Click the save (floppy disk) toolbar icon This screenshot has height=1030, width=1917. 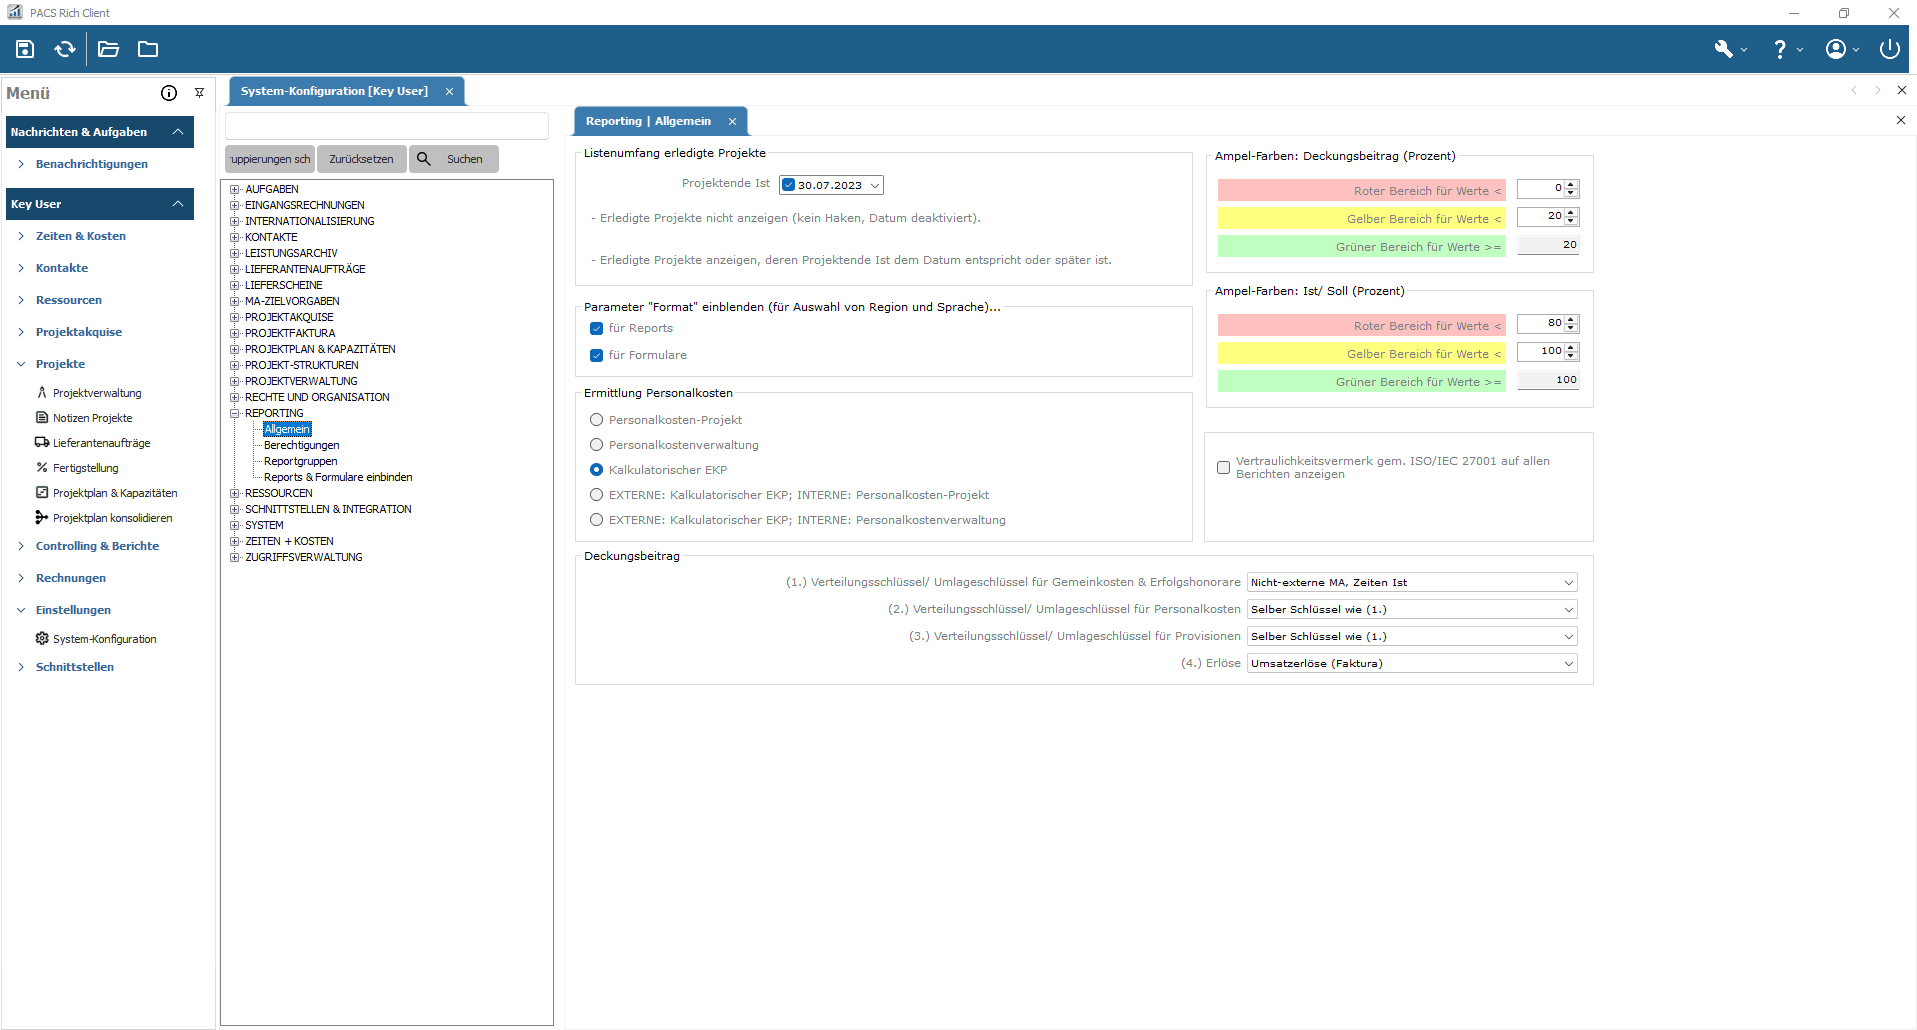pyautogui.click(x=24, y=49)
